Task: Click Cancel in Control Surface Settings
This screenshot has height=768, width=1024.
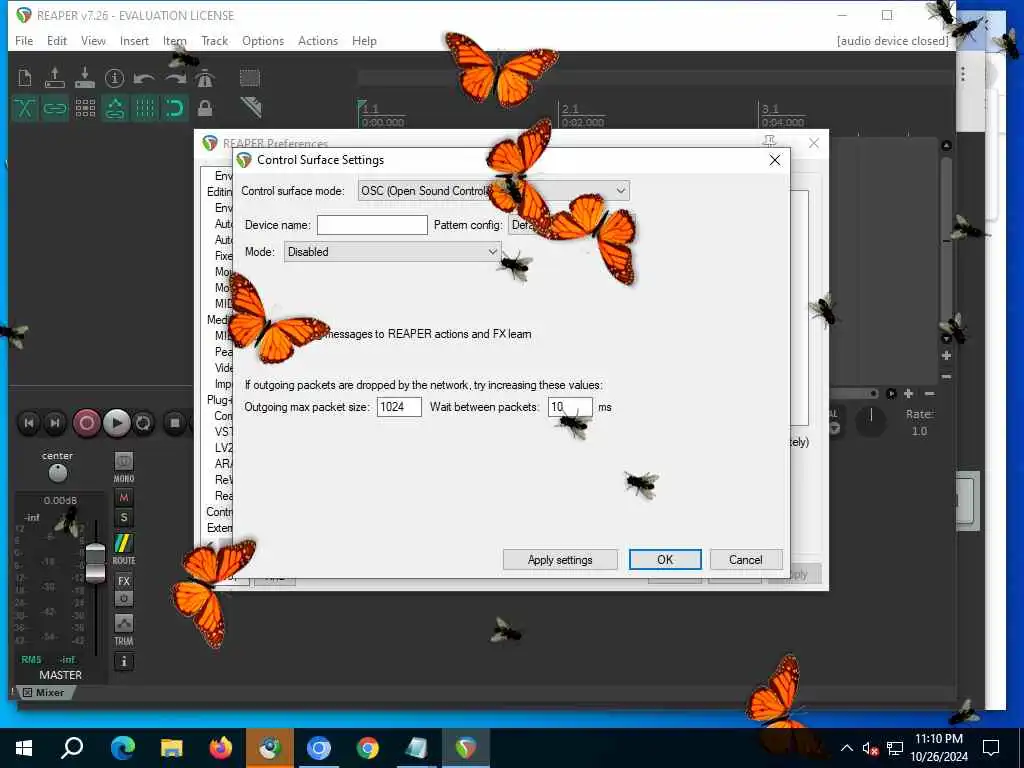Action: click(745, 560)
